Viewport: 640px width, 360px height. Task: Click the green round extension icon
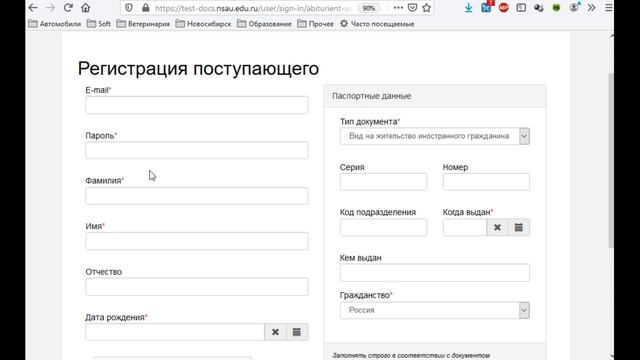point(556,8)
